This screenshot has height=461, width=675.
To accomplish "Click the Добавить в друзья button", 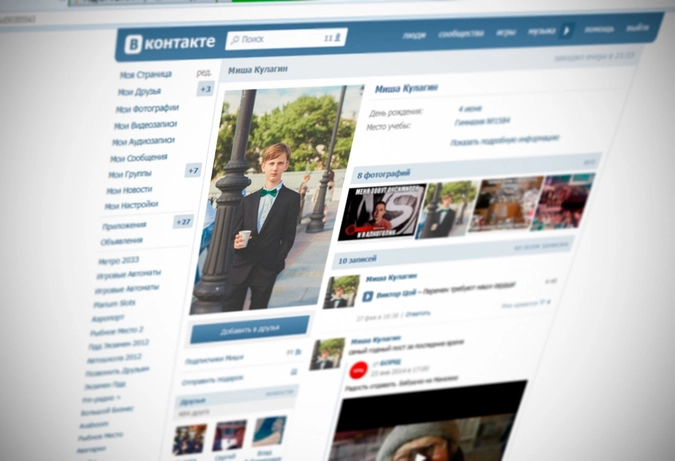I will point(250,330).
